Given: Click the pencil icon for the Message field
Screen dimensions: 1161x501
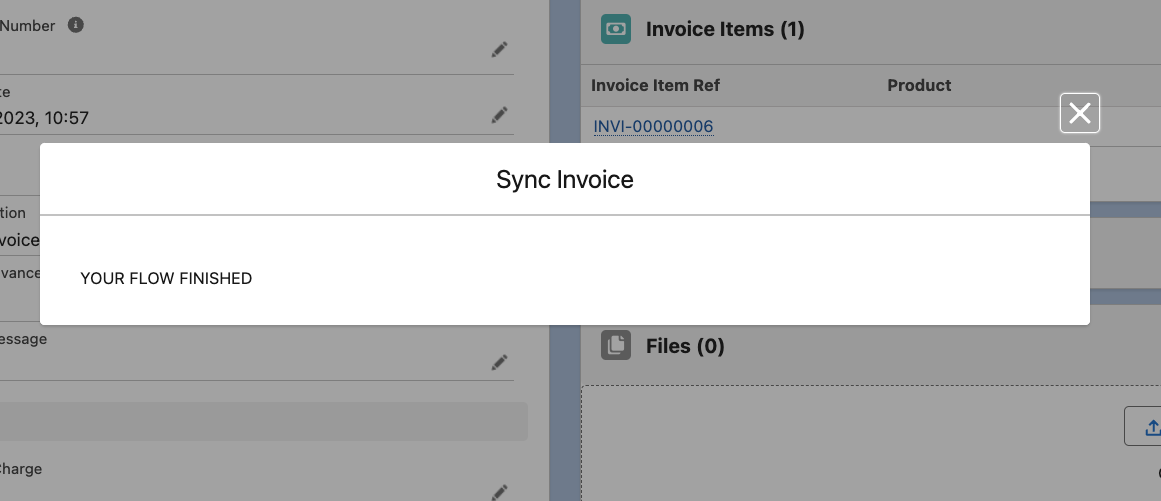Looking at the screenshot, I should [499, 362].
